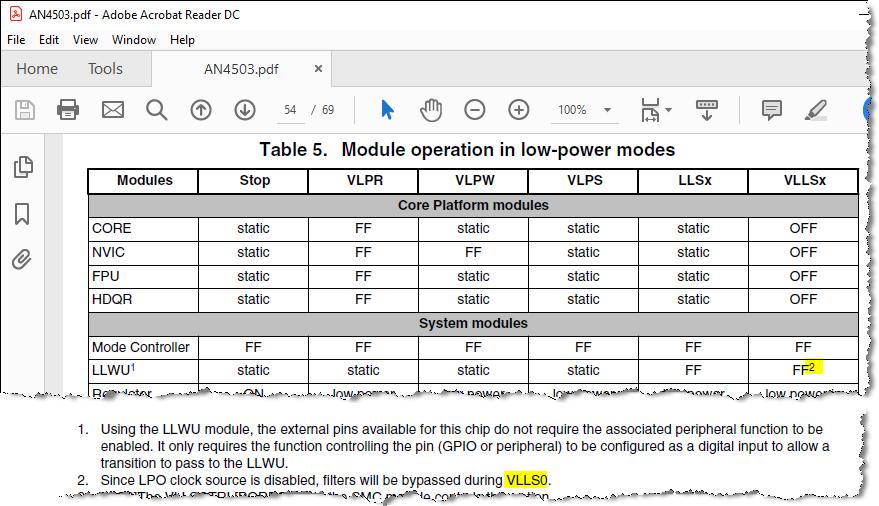Viewport: 879px width, 506px height.
Task: Click the read mode scrolling icon
Action: point(706,110)
